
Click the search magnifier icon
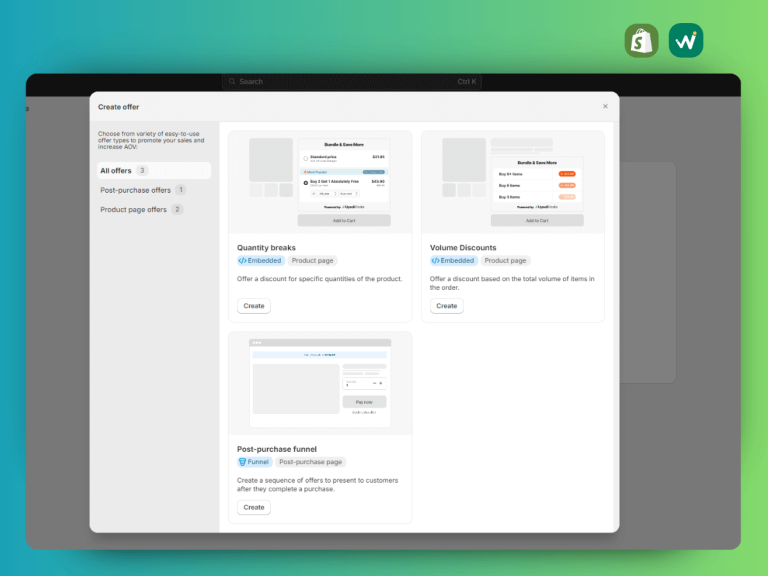pos(232,81)
